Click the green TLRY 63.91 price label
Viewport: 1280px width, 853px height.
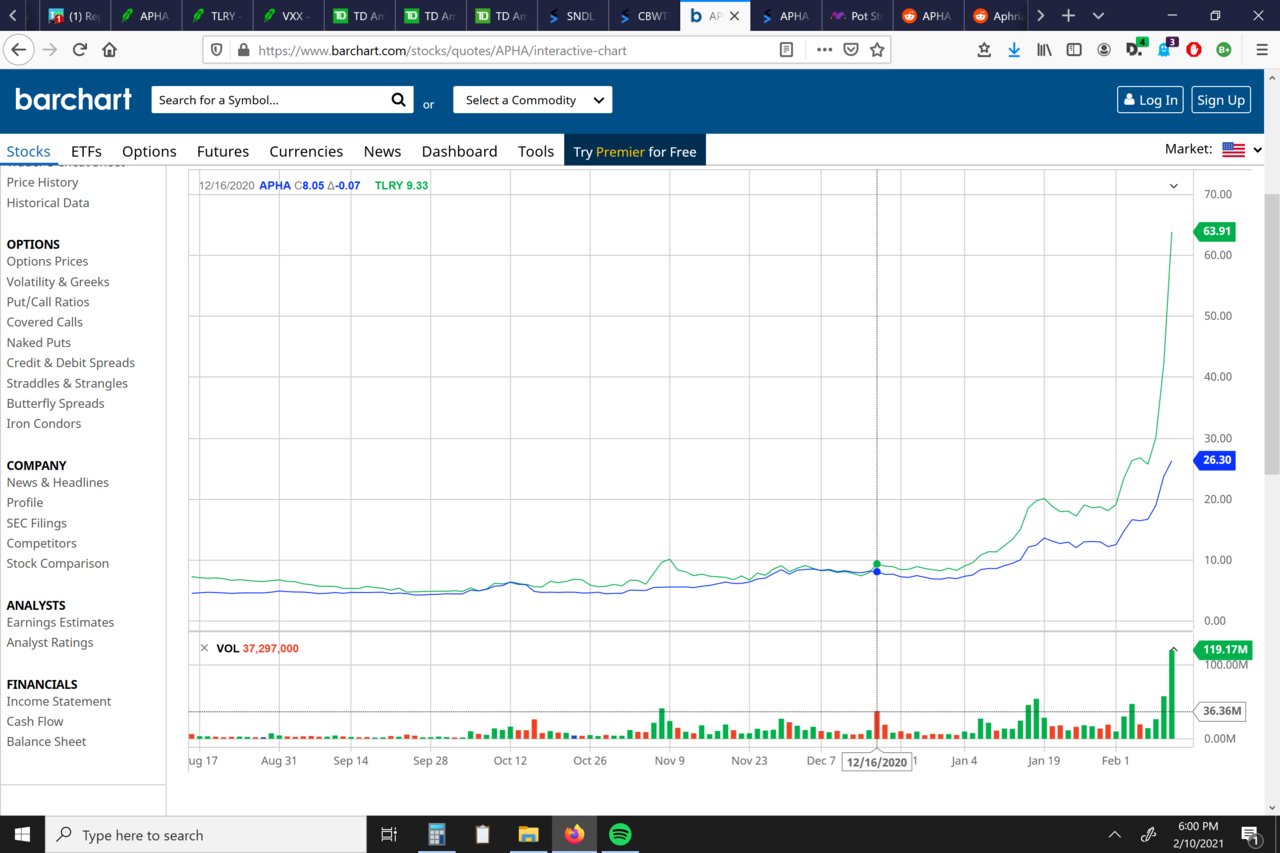coord(1216,231)
